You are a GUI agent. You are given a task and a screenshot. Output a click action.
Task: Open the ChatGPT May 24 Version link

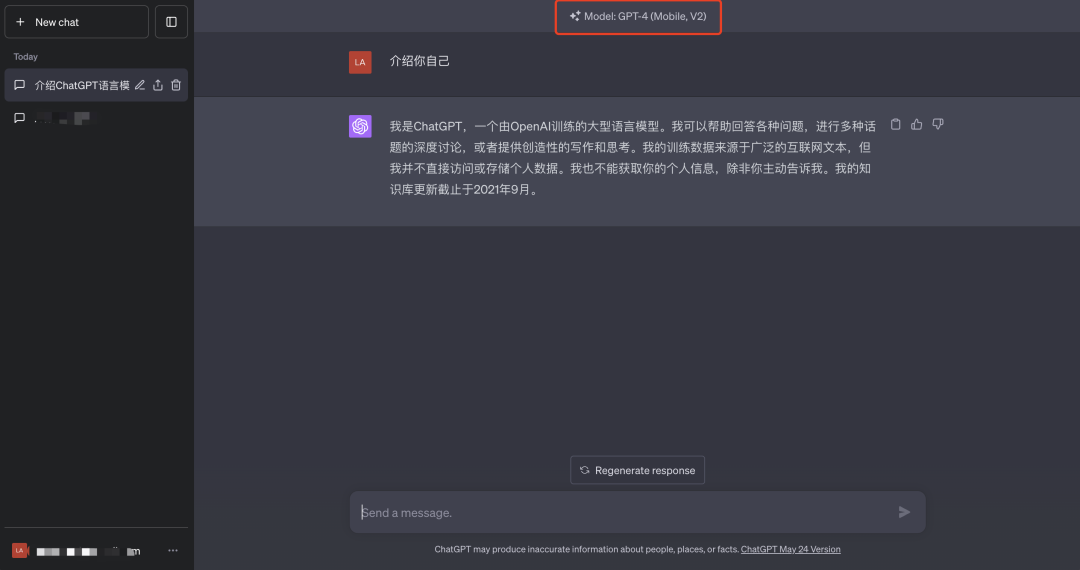[x=791, y=549]
